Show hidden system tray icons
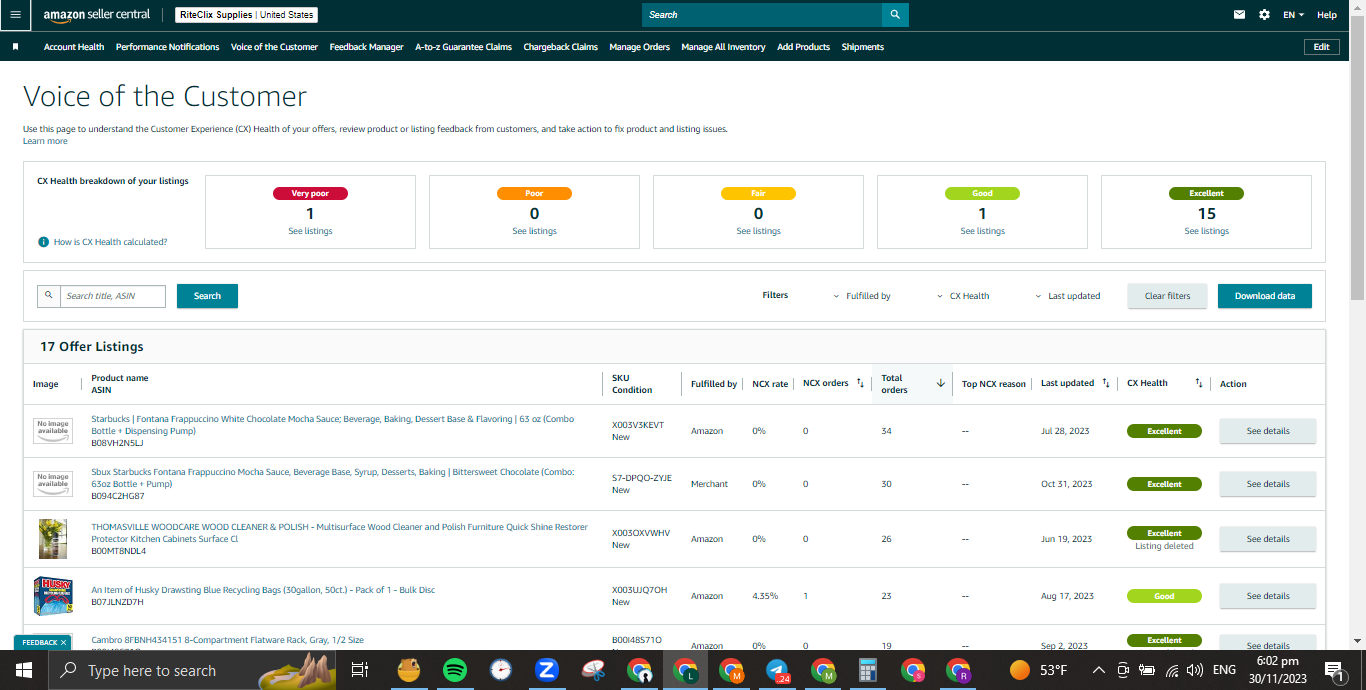Screen dimensions: 1366x690 1098,670
